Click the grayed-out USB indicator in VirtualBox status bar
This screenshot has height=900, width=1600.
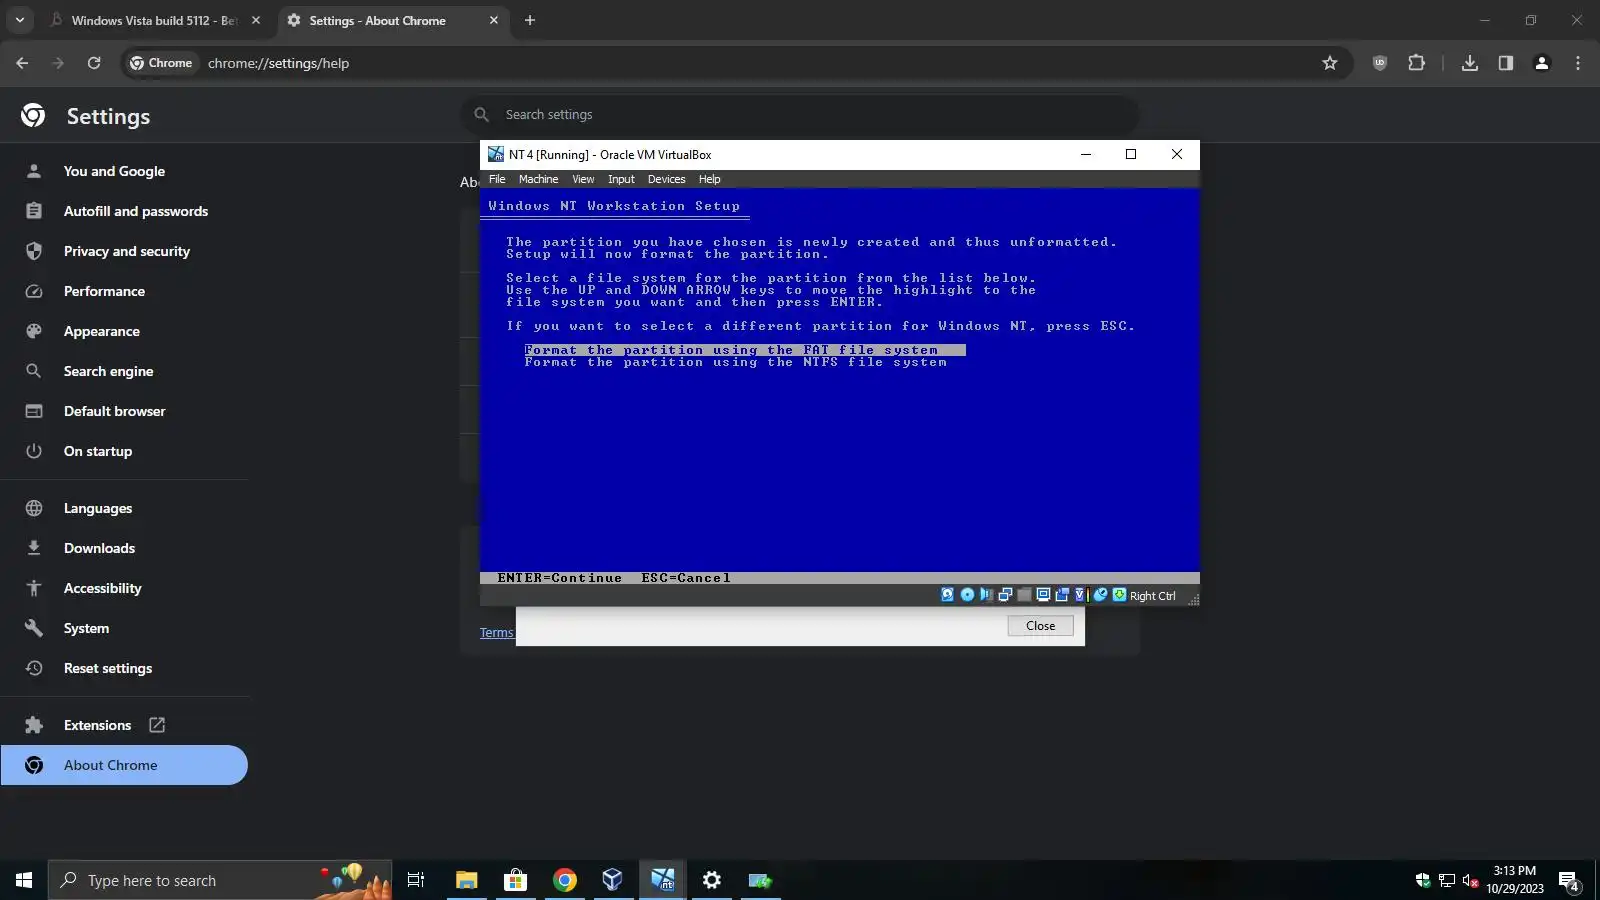[x=1024, y=595]
